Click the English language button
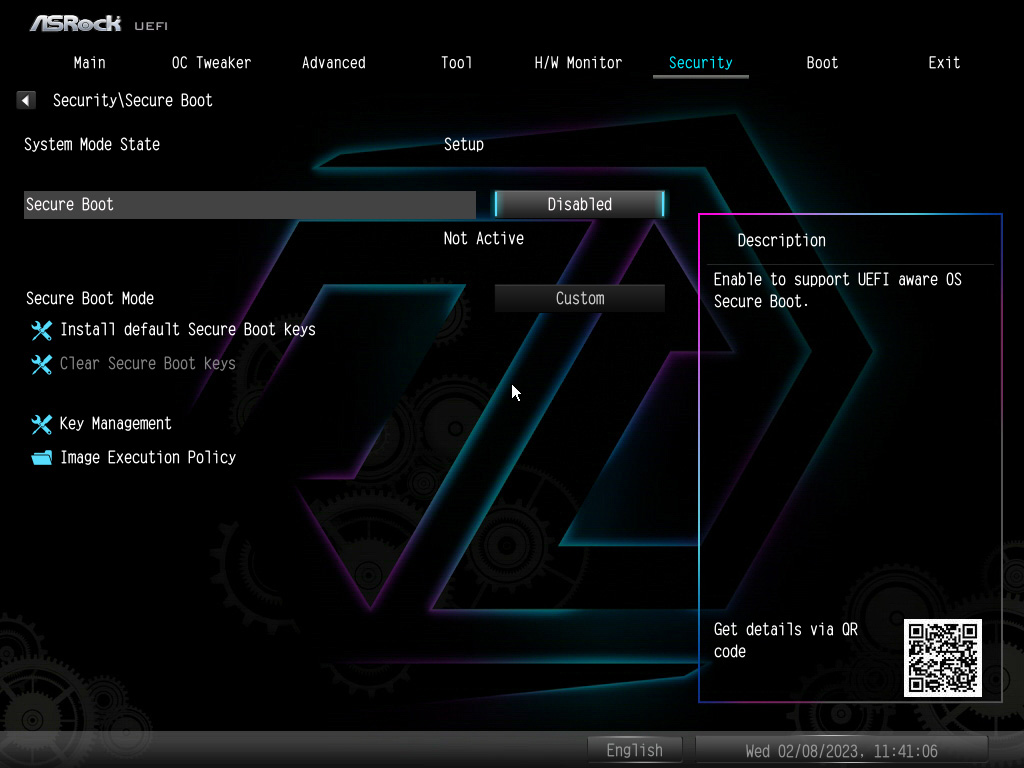The image size is (1024, 768). 635,750
